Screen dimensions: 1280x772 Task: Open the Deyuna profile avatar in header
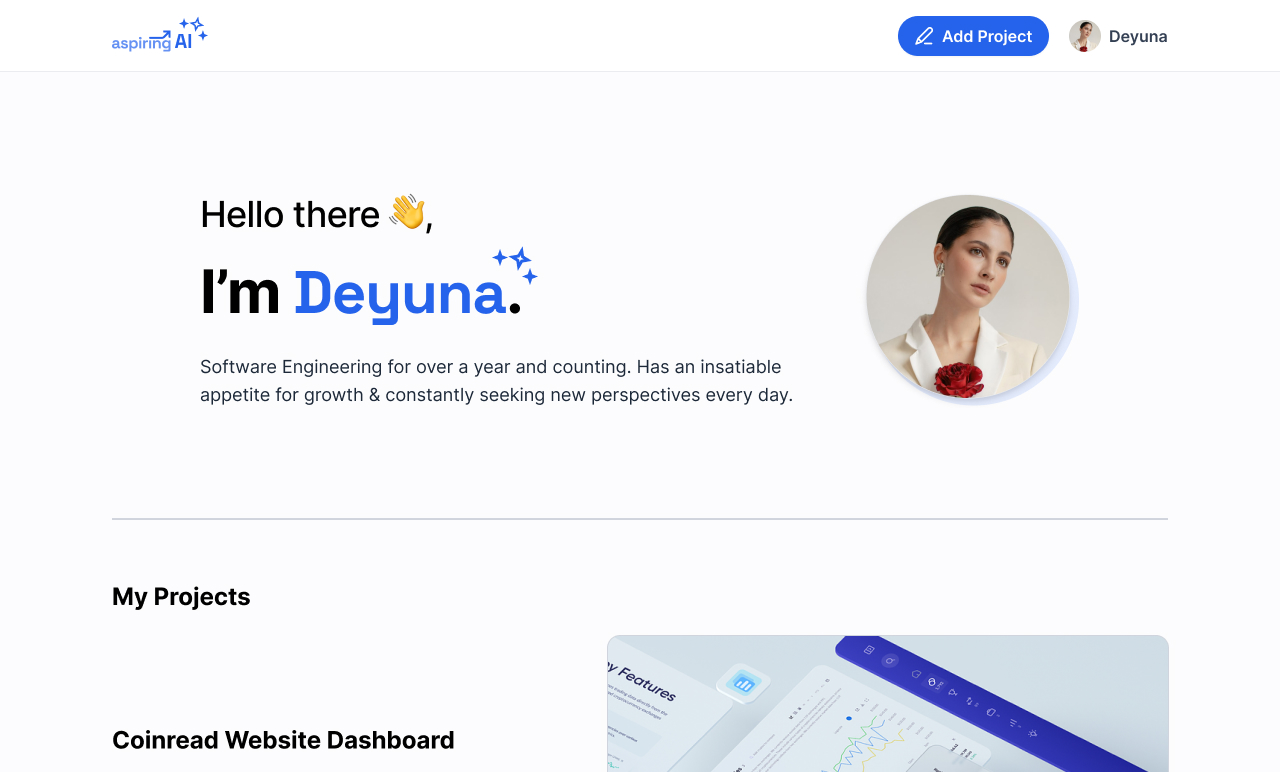pos(1085,36)
